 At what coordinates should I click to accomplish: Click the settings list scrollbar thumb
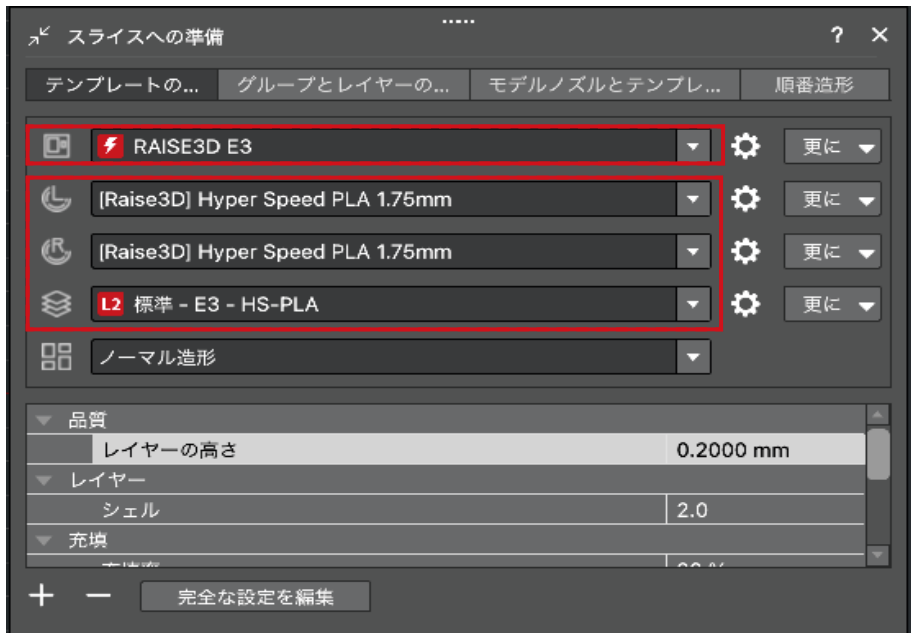pos(878,454)
